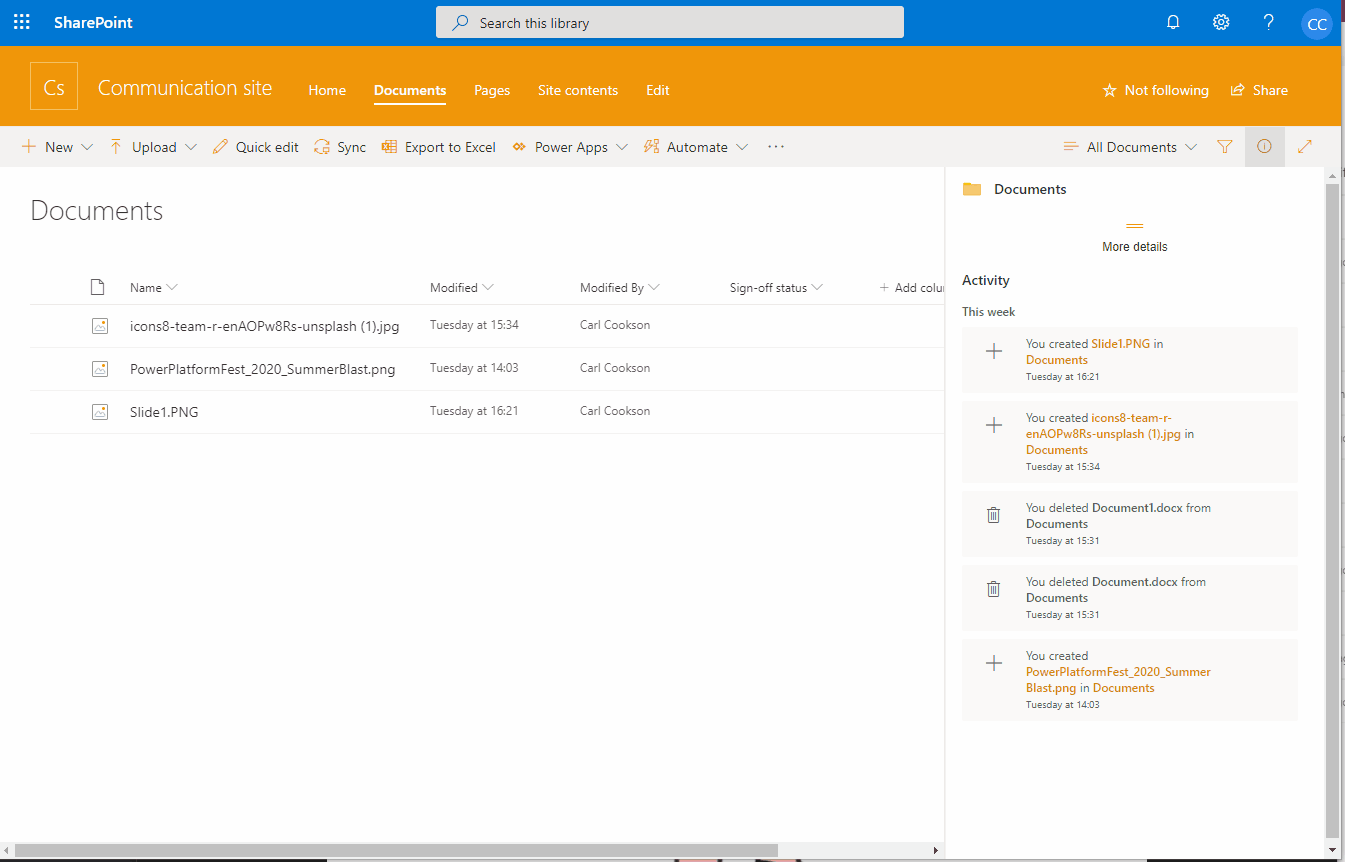Click Quick edit pencil button
The image size is (1345, 862).
point(256,147)
